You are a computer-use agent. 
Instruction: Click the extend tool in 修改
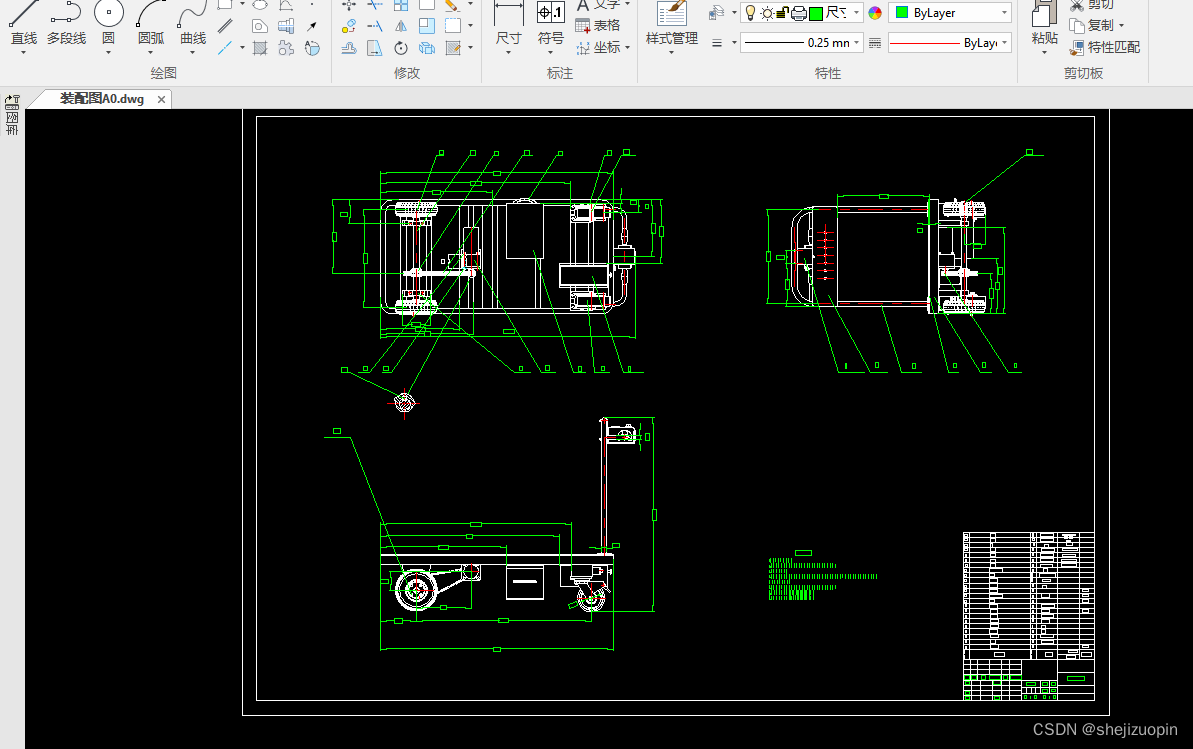click(375, 26)
